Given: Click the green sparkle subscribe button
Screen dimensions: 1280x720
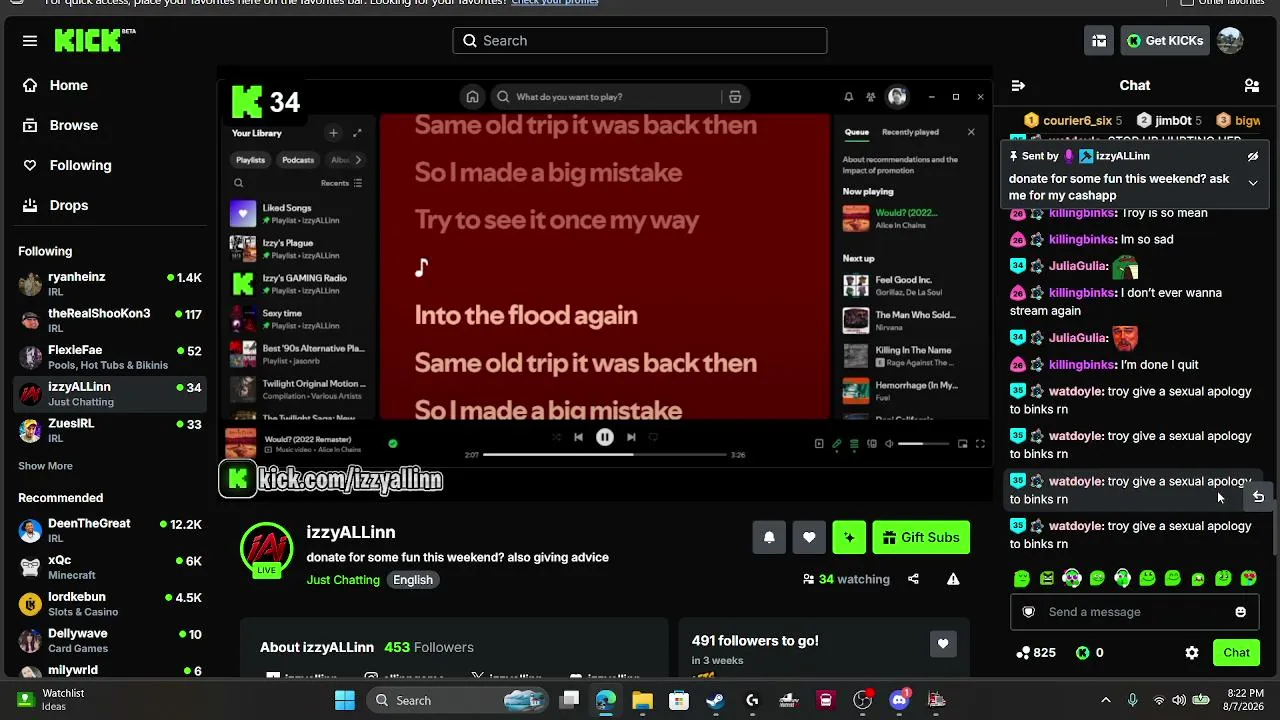Looking at the screenshot, I should click(x=849, y=537).
